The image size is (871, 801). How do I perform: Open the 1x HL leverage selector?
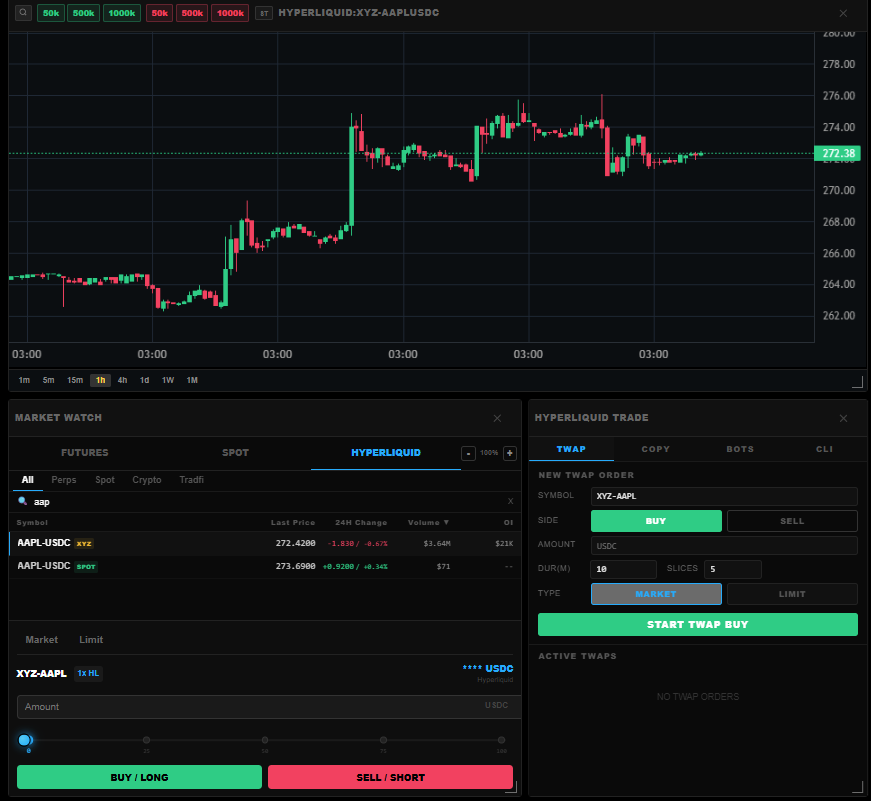[88, 673]
